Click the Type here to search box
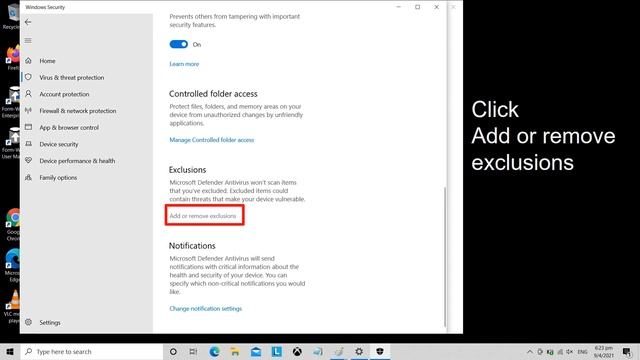This screenshot has width=640, height=360. [x=91, y=351]
